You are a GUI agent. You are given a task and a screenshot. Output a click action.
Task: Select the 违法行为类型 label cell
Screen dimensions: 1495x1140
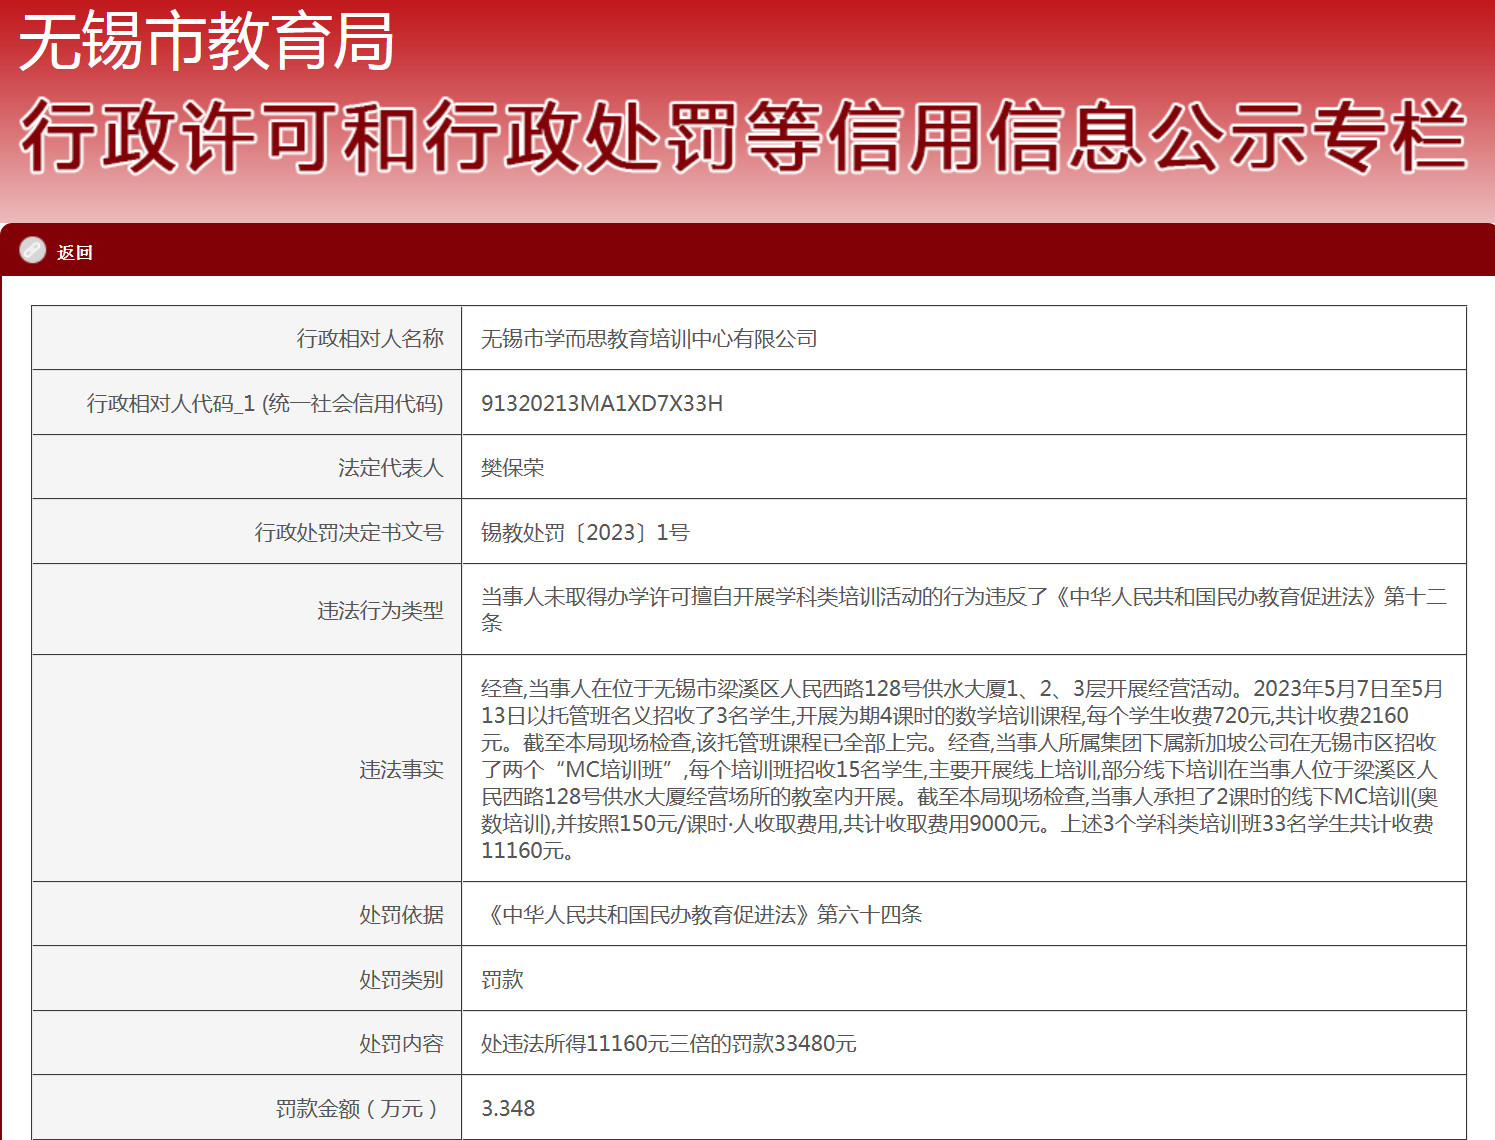[x=247, y=610]
